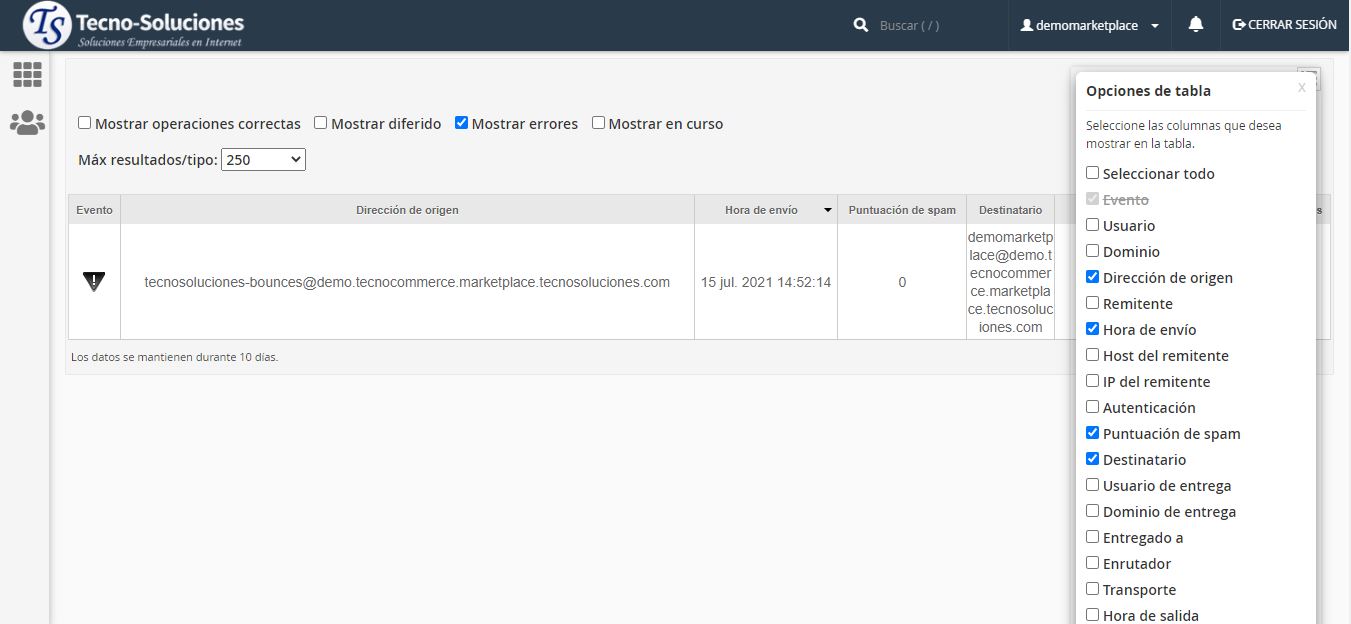This screenshot has width=1351, height=624.
Task: Click the Puntuación de spam column header
Action: click(901, 210)
